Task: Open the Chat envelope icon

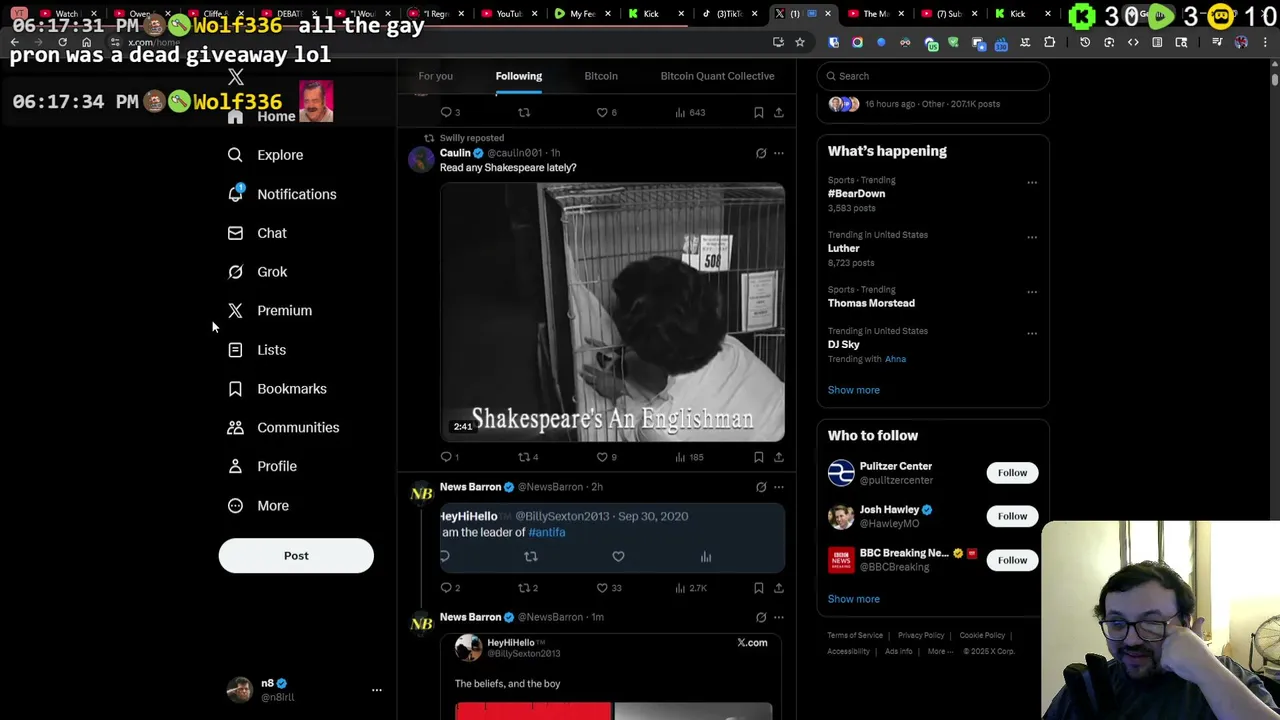Action: 235,233
